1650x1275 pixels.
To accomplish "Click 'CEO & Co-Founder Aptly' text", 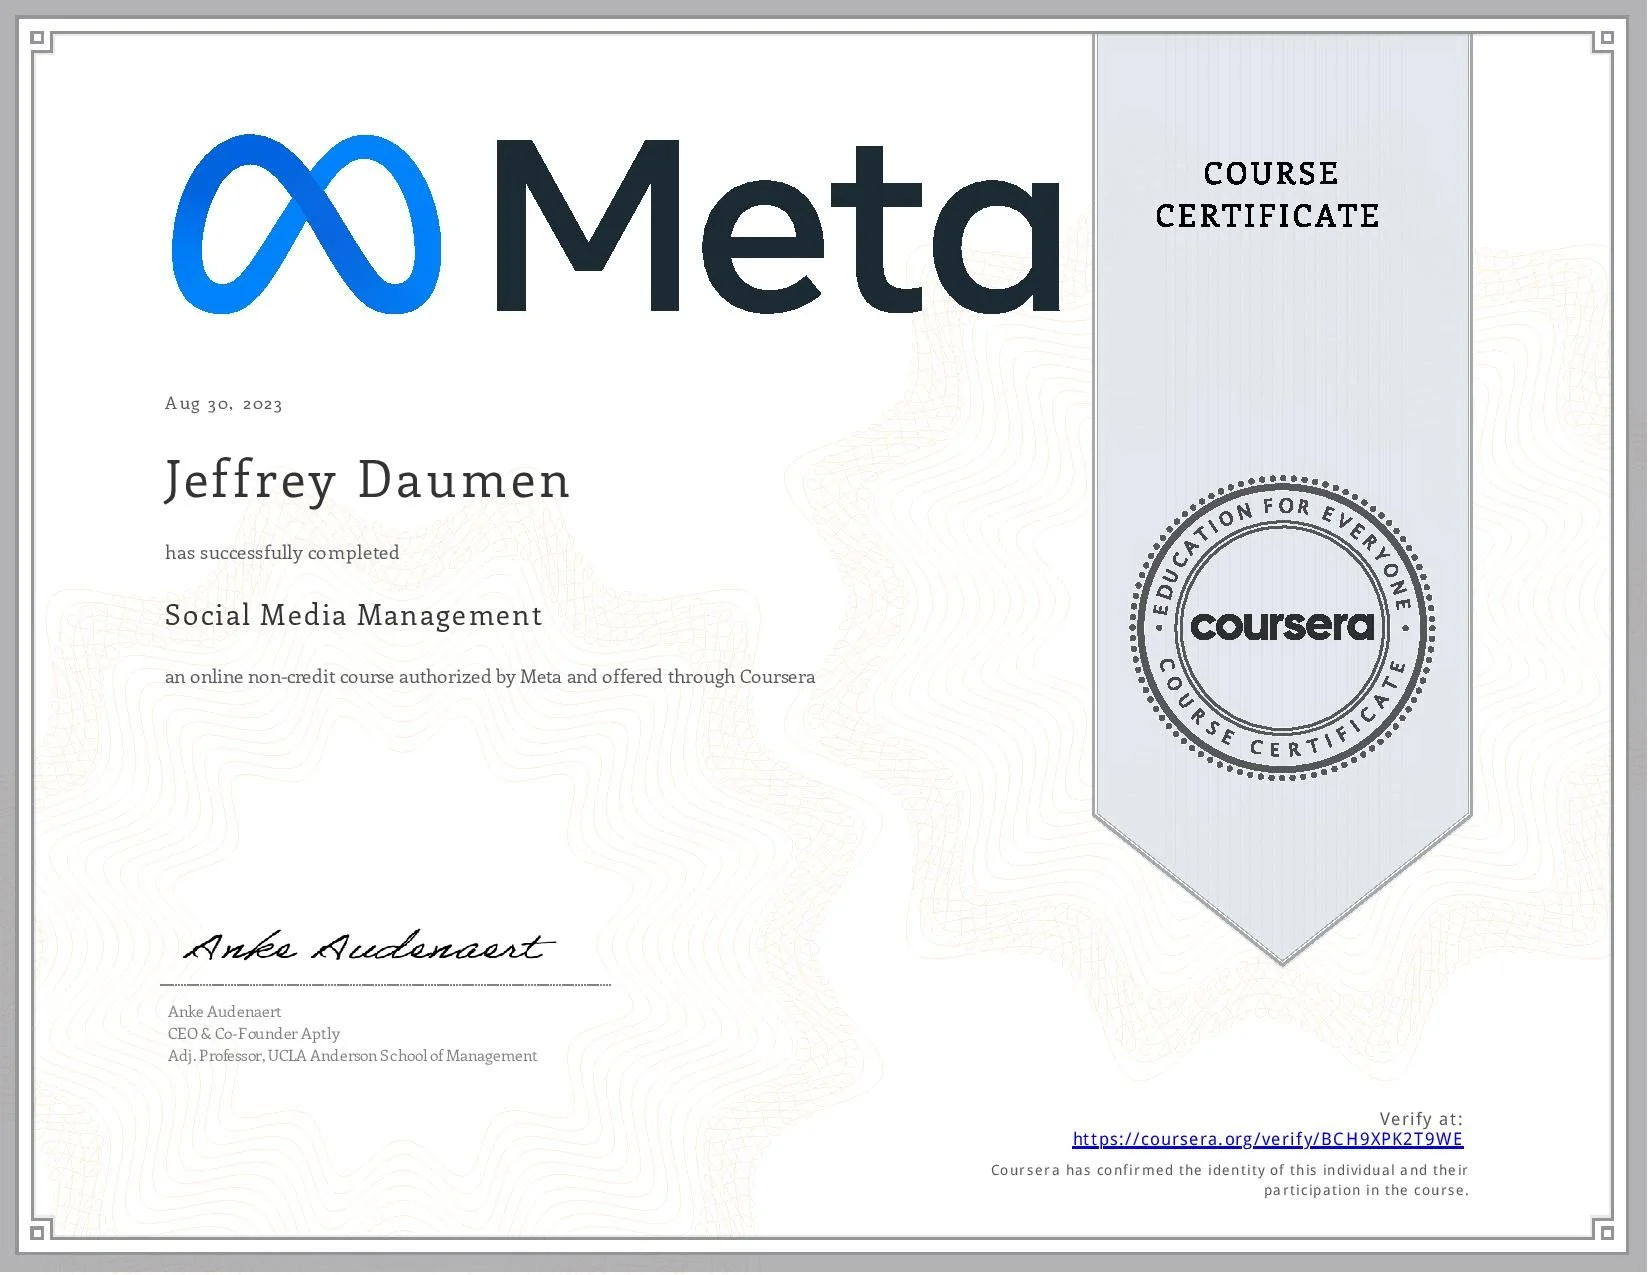I will (x=254, y=1034).
